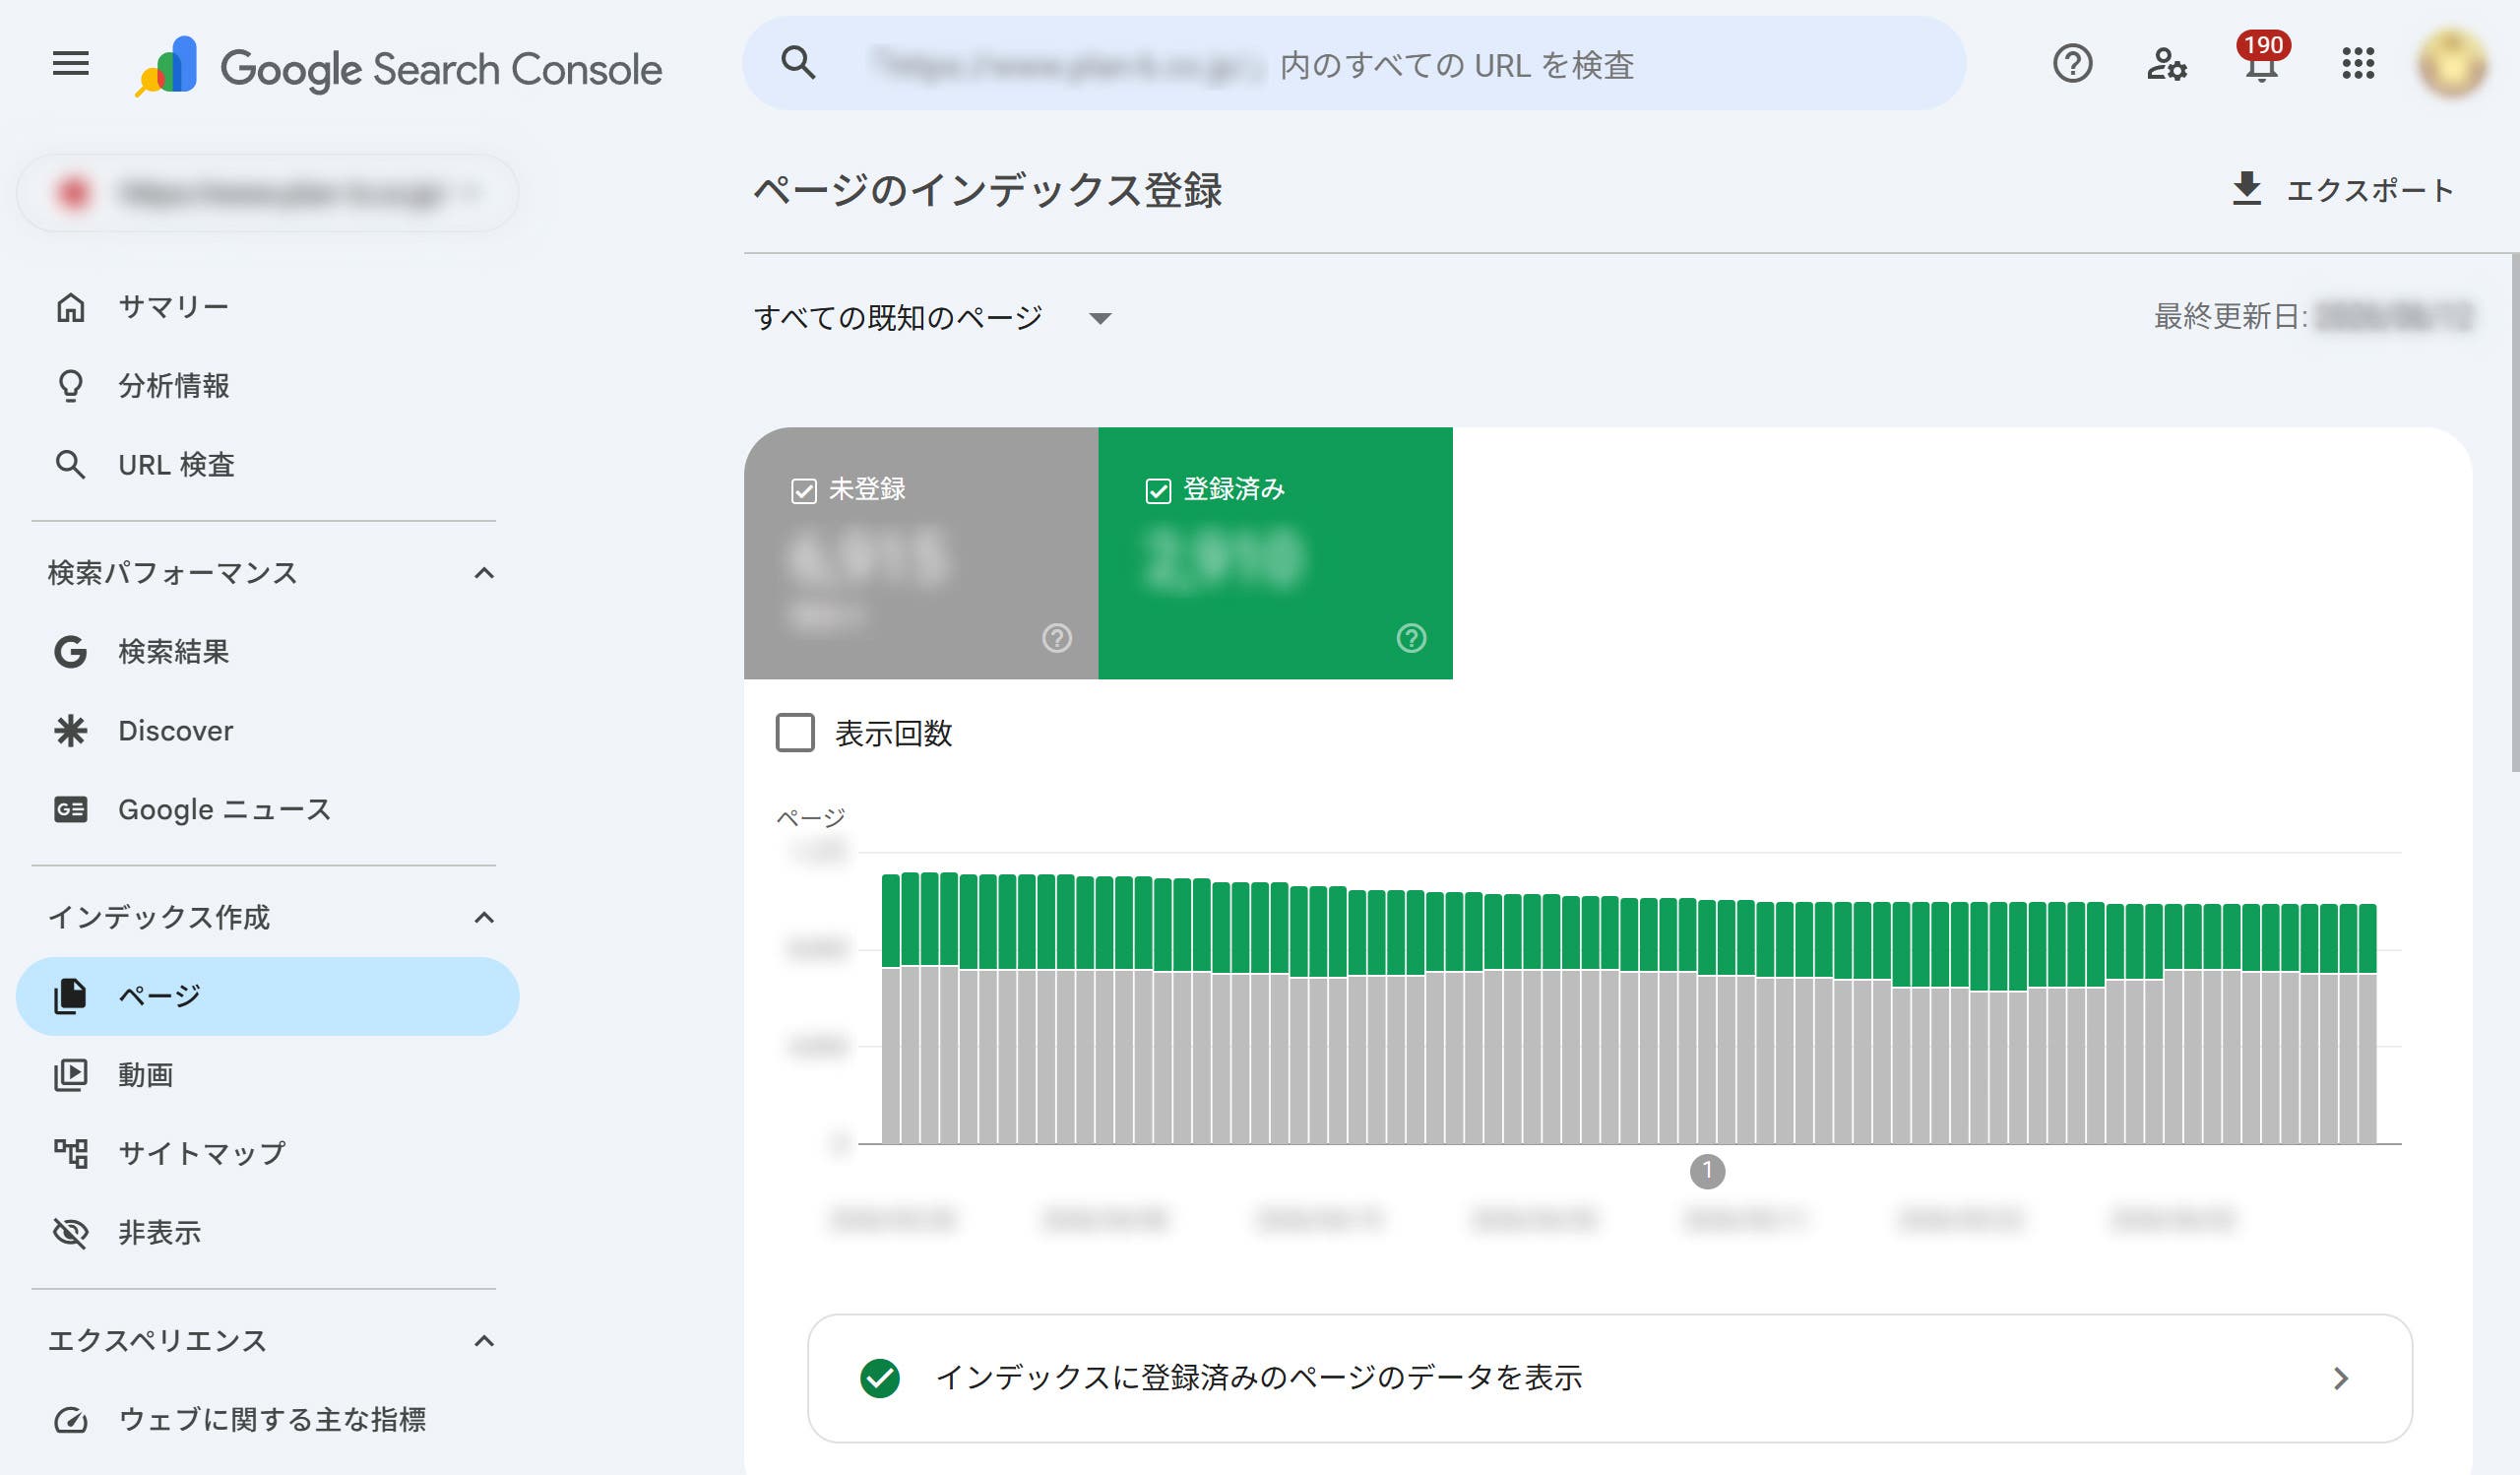Viewport: 2520px width, 1475px height.
Task: Go to サマリー in sidebar
Action: [x=268, y=307]
